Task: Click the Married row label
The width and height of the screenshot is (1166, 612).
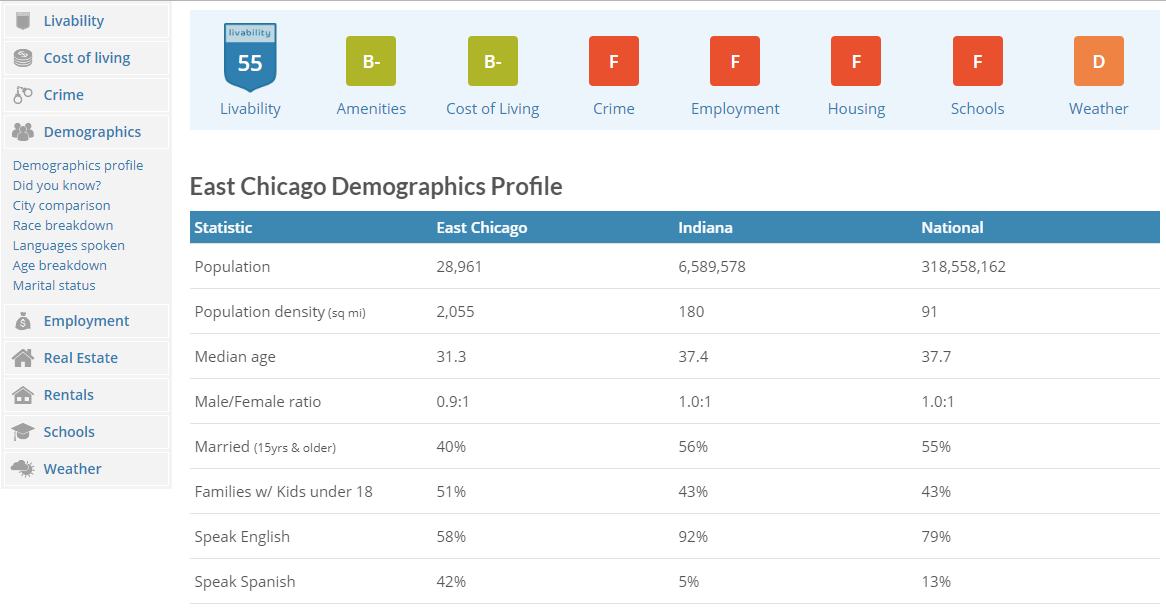Action: [x=265, y=446]
